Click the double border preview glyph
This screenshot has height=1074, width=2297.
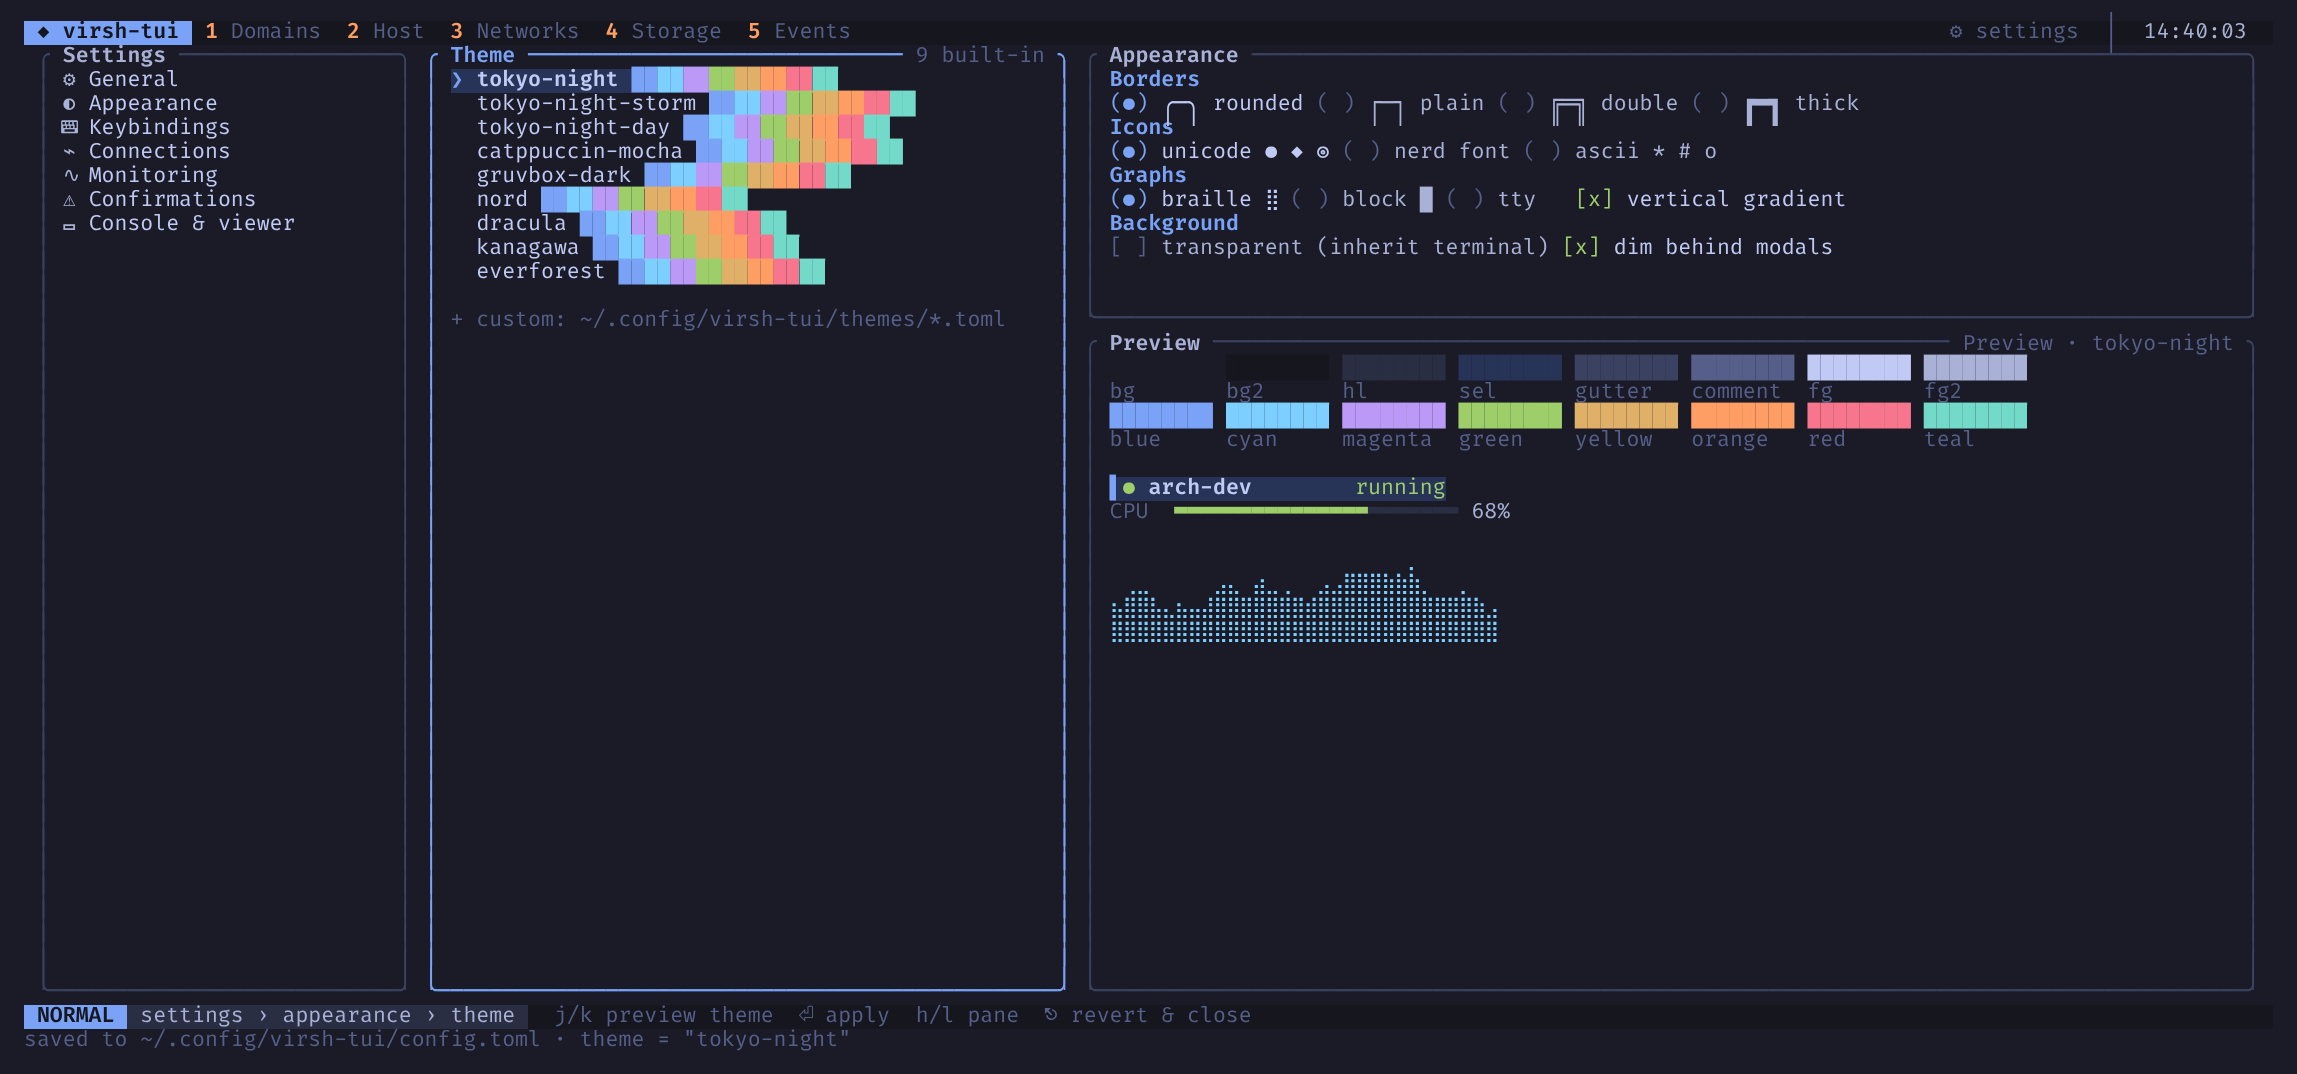point(1568,112)
